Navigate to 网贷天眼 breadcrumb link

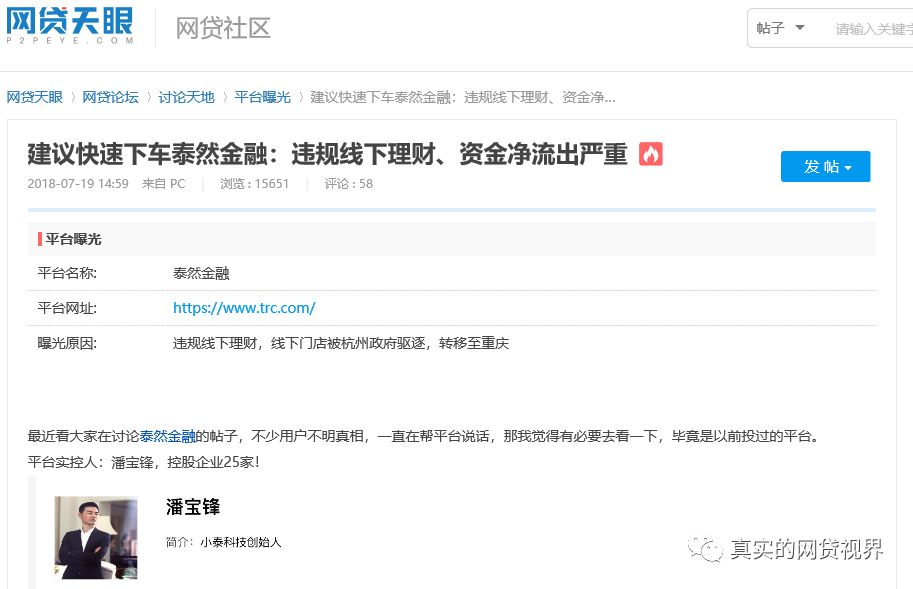point(34,97)
